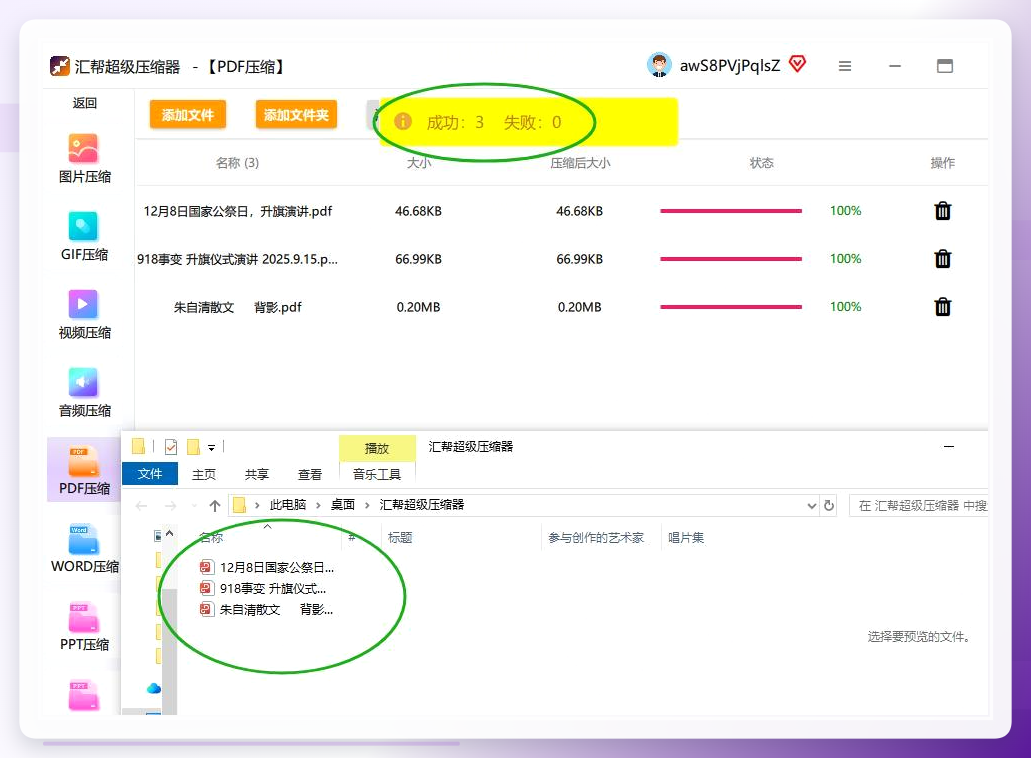Click the Explorer search box

click(919, 506)
